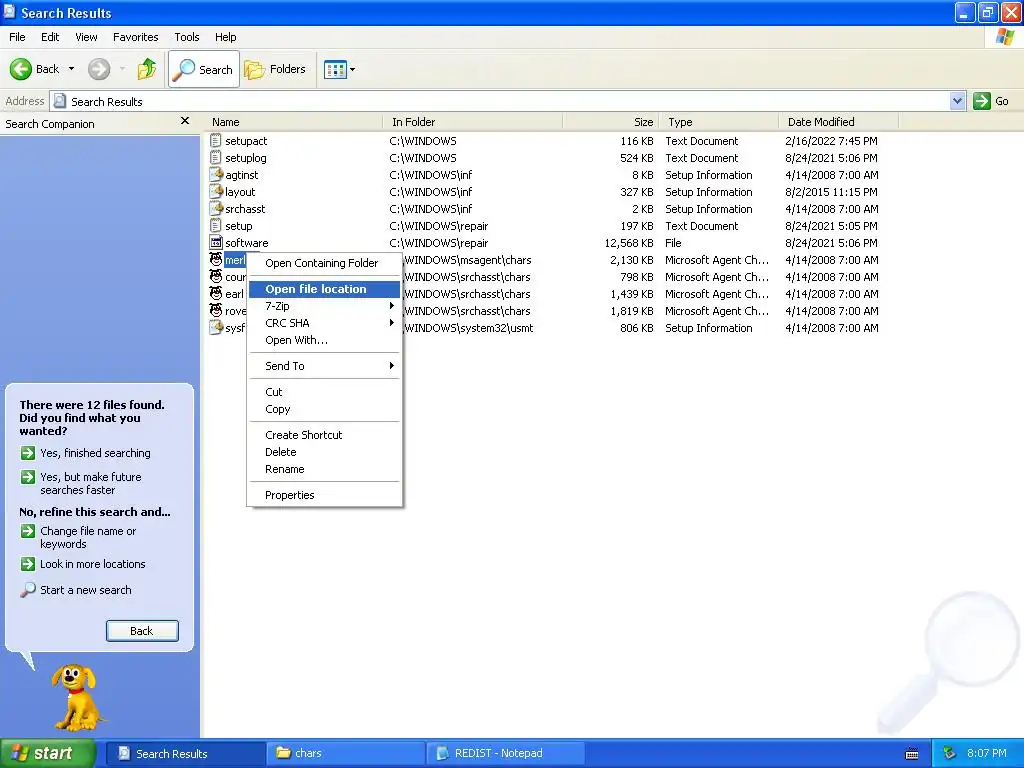
Task: Click the Back arrow icon in toolbar
Action: click(x=21, y=69)
